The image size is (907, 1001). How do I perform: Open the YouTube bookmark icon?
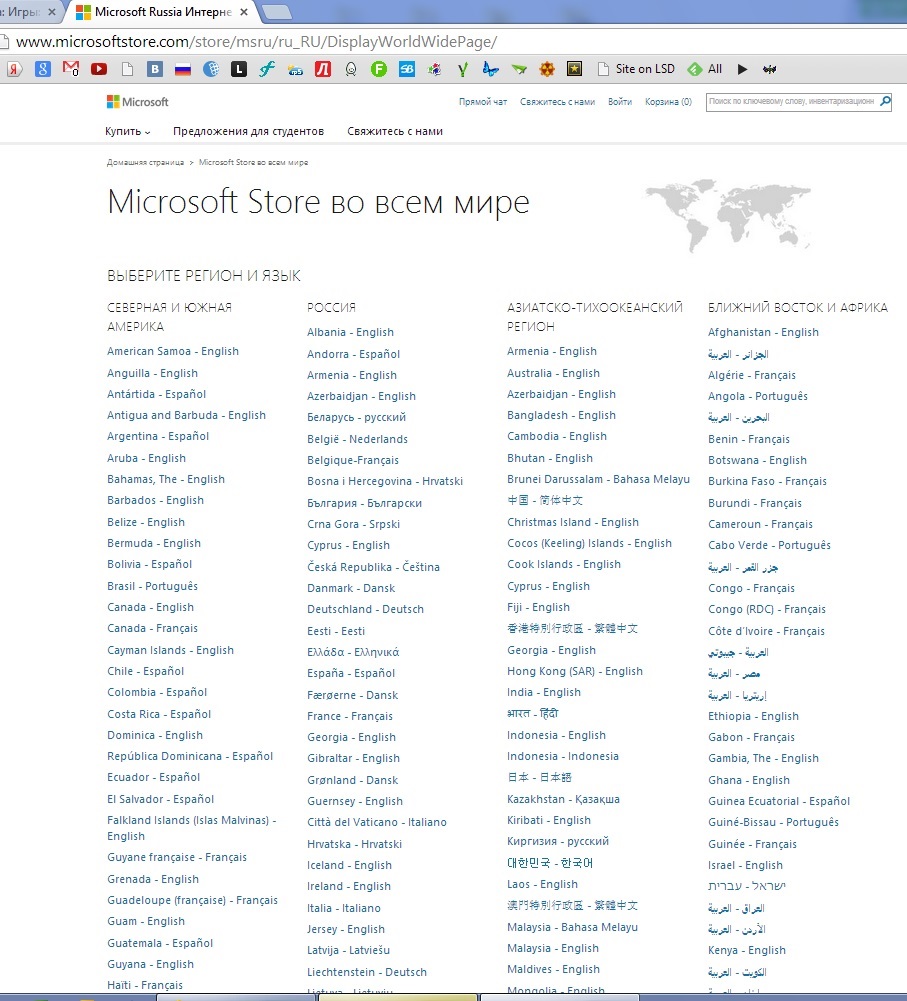pyautogui.click(x=99, y=69)
